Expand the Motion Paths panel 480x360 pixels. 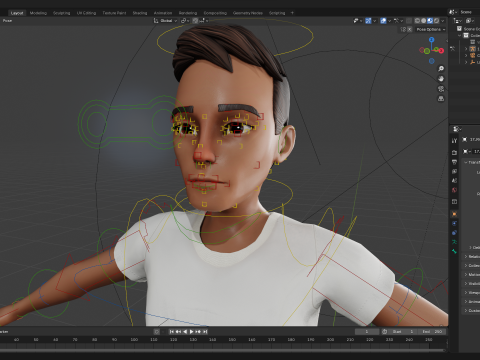pos(472,274)
